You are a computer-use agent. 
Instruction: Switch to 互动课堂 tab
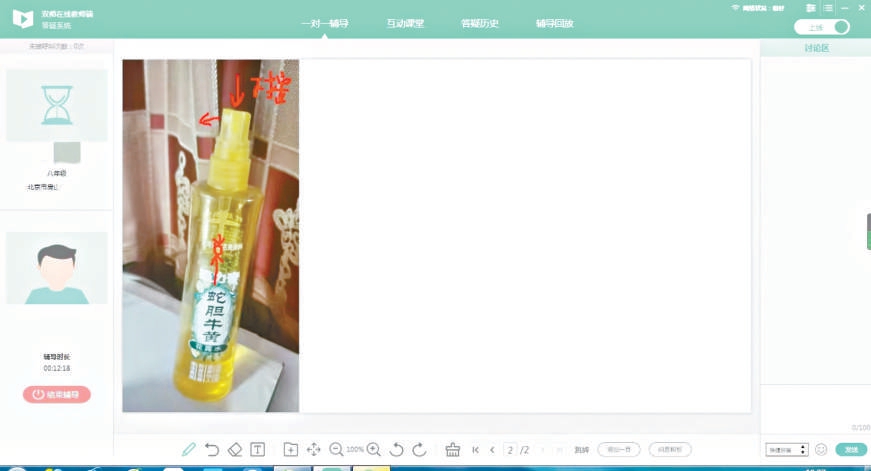(405, 23)
